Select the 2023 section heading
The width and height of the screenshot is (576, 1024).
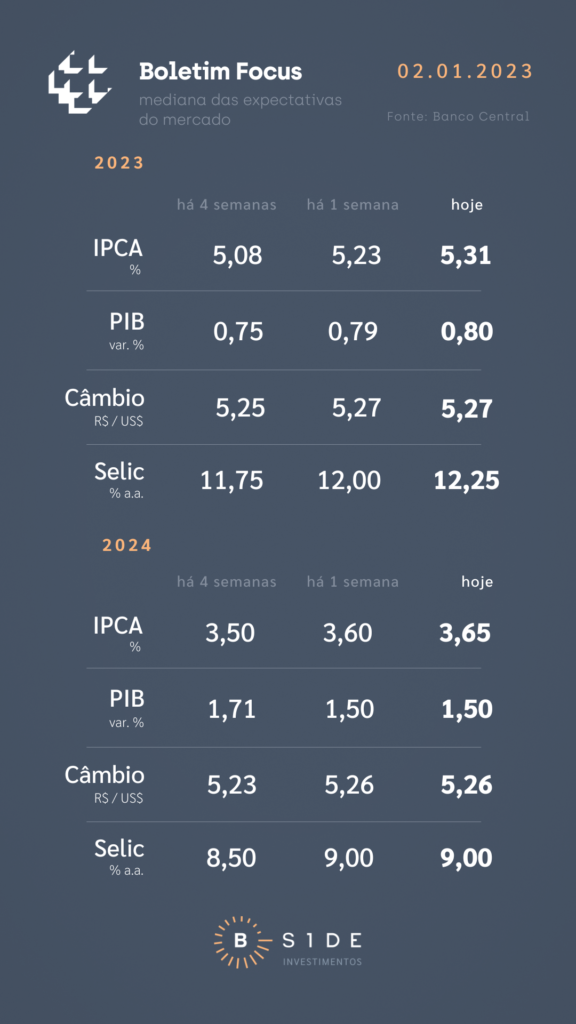click(x=119, y=163)
